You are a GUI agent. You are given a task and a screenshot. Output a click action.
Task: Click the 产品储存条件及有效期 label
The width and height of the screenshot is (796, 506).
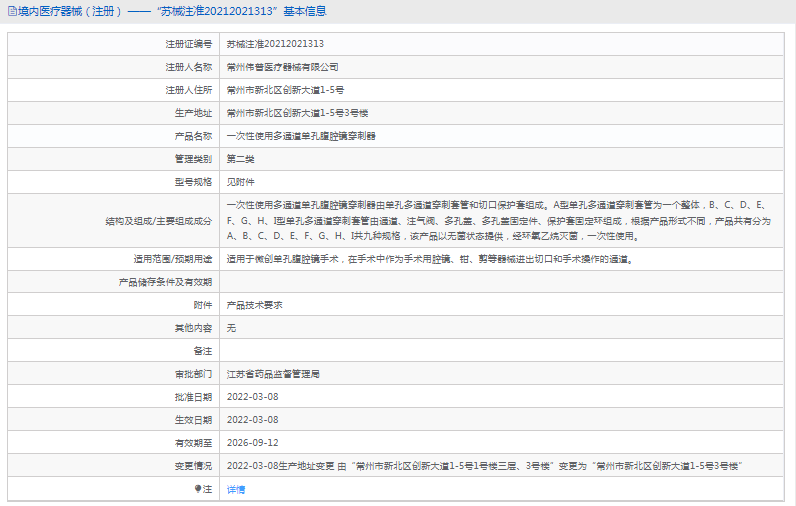(x=165, y=282)
